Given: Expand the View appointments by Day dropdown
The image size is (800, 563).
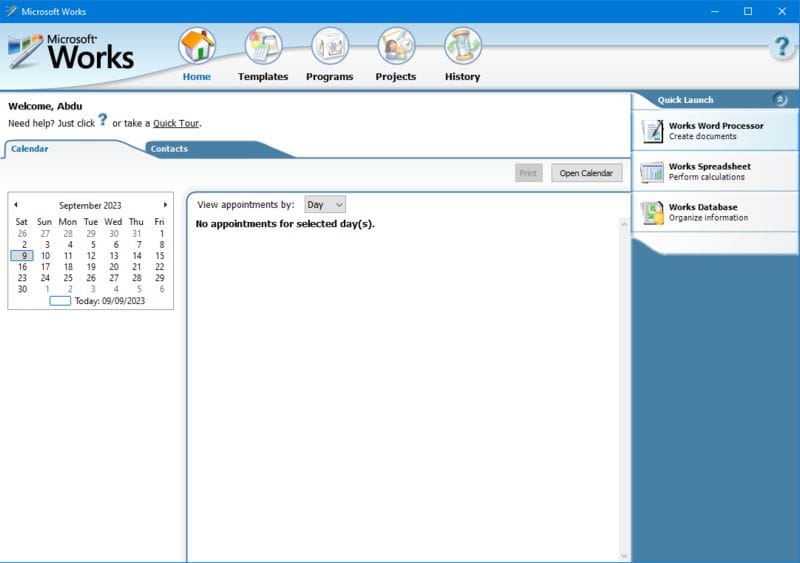Looking at the screenshot, I should pos(325,205).
